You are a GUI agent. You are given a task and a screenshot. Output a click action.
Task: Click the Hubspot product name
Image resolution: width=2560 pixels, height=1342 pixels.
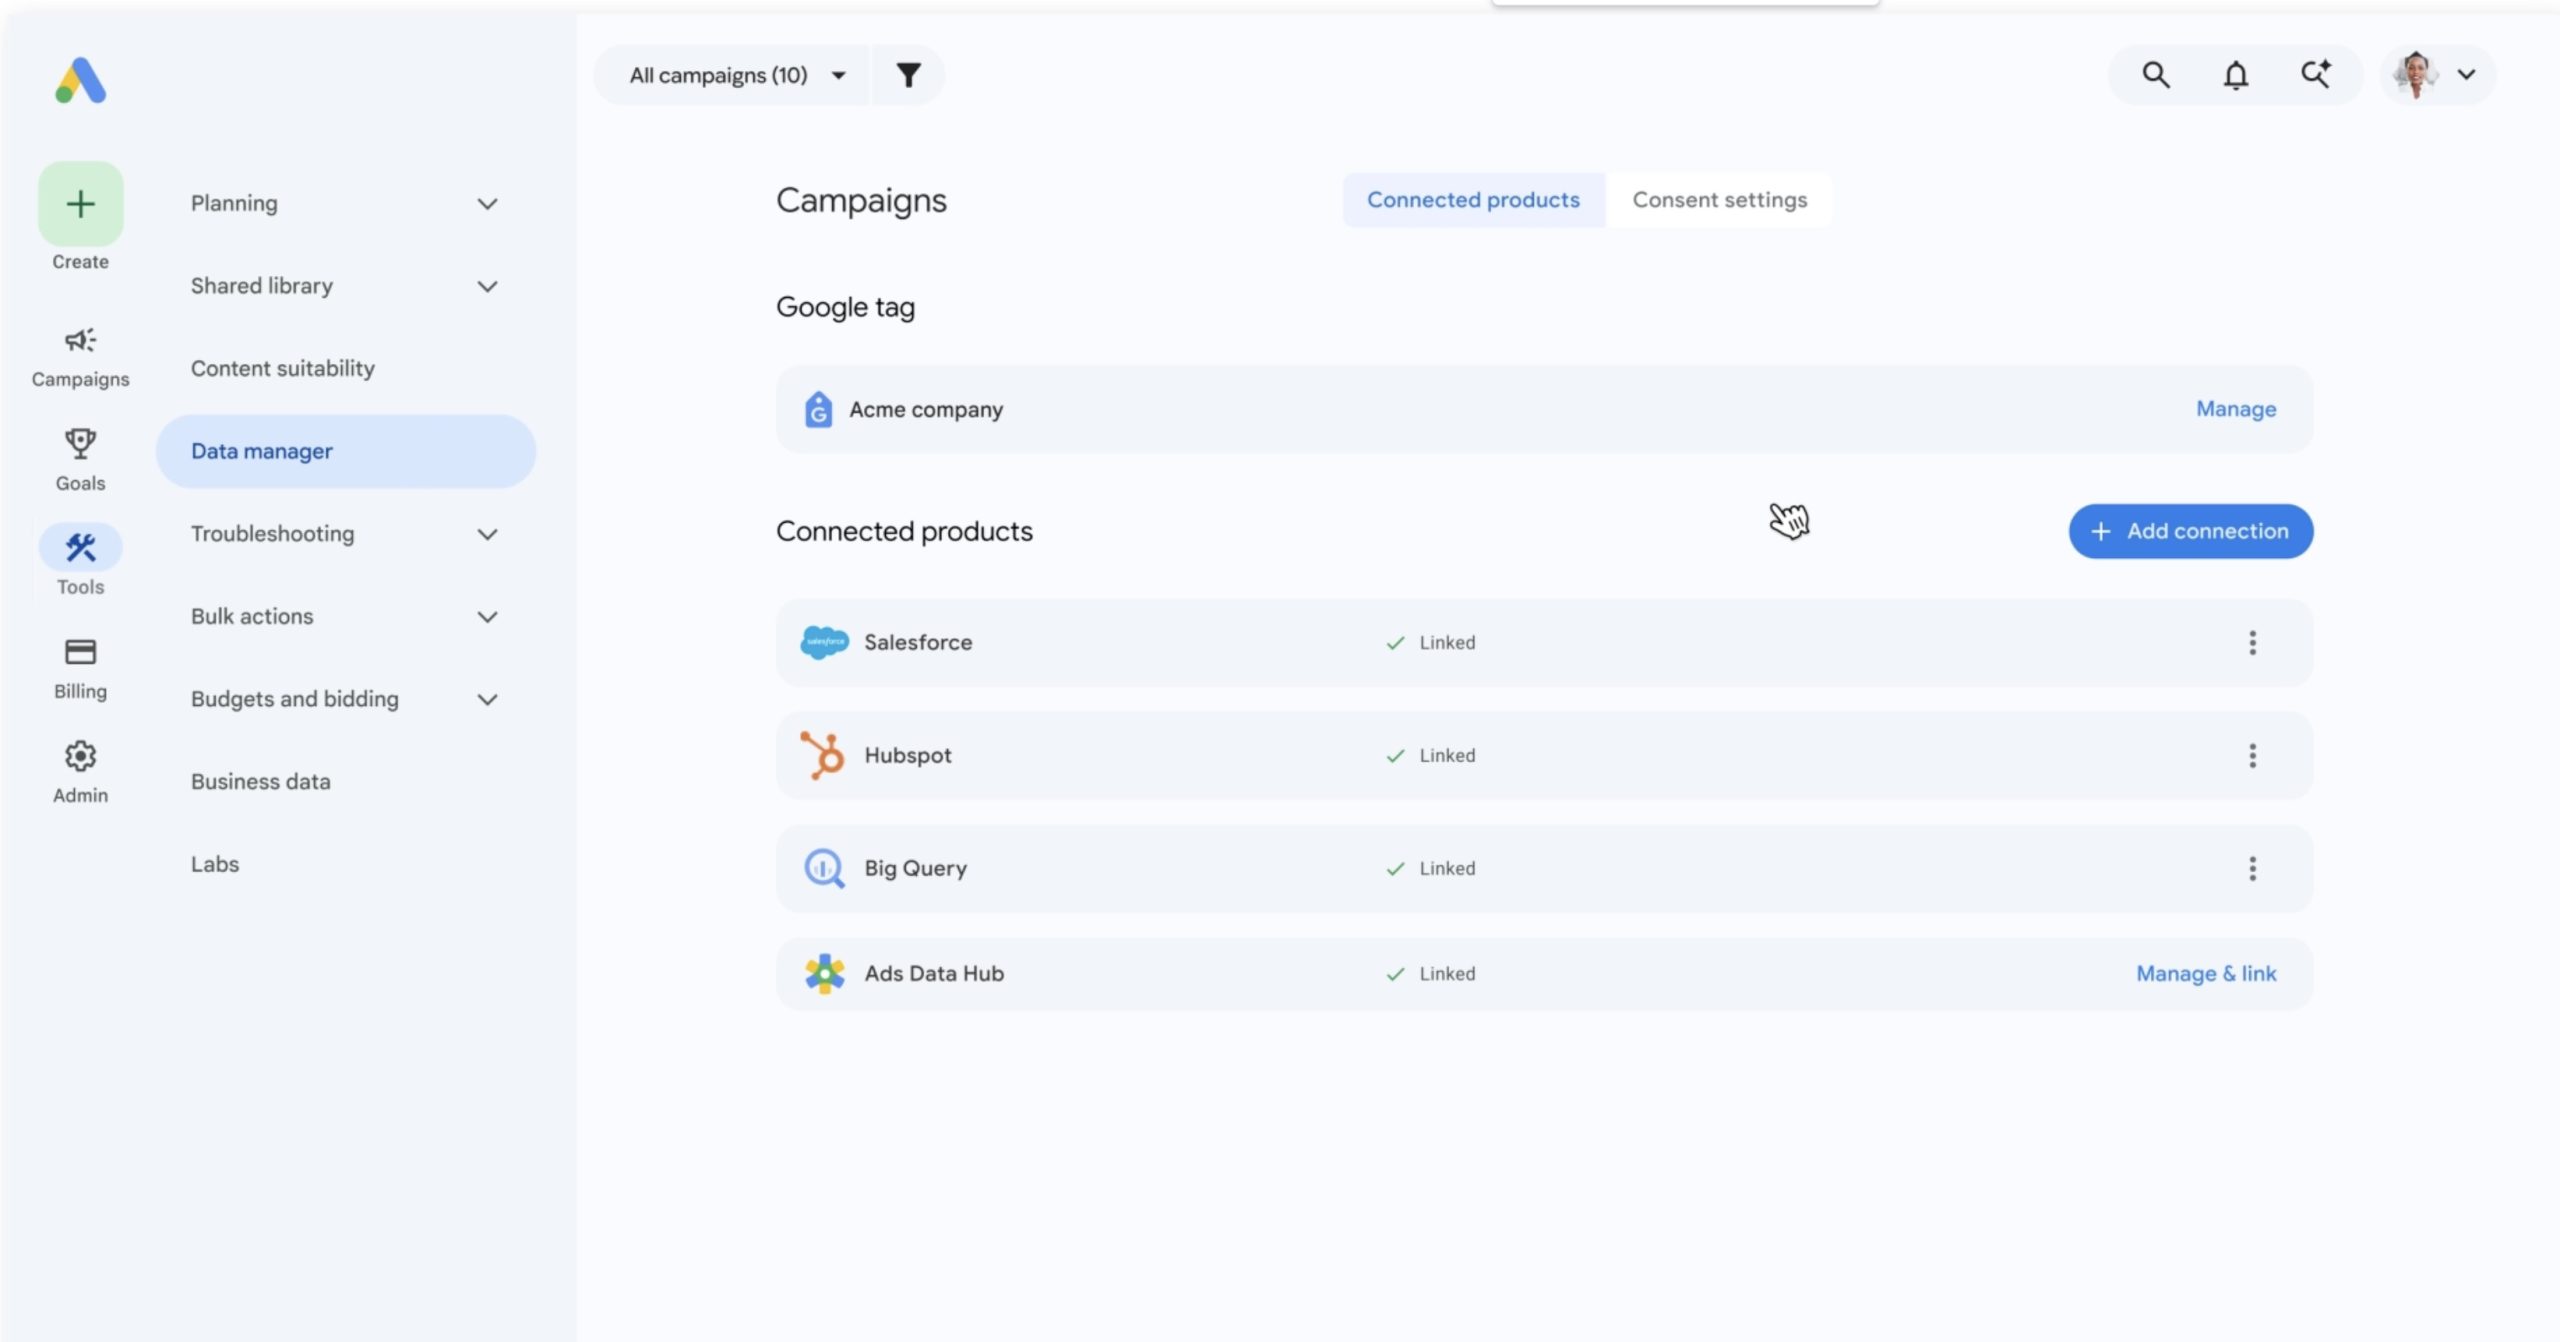pos(908,755)
